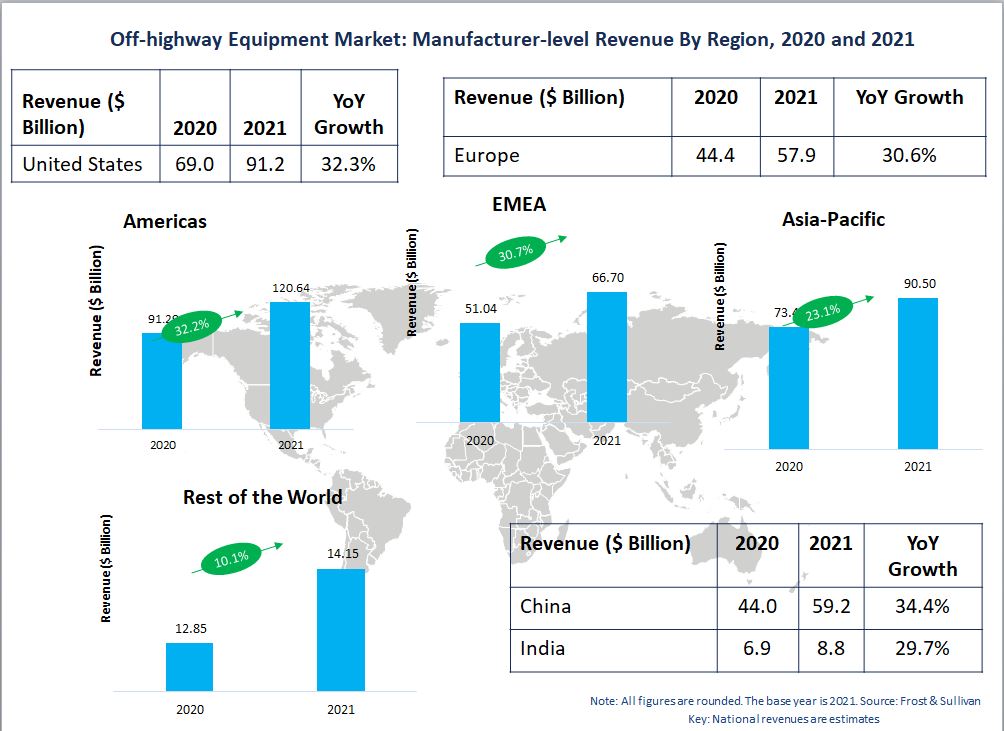Click the '90.50' data label
Image resolution: width=1004 pixels, height=731 pixels.
919,284
